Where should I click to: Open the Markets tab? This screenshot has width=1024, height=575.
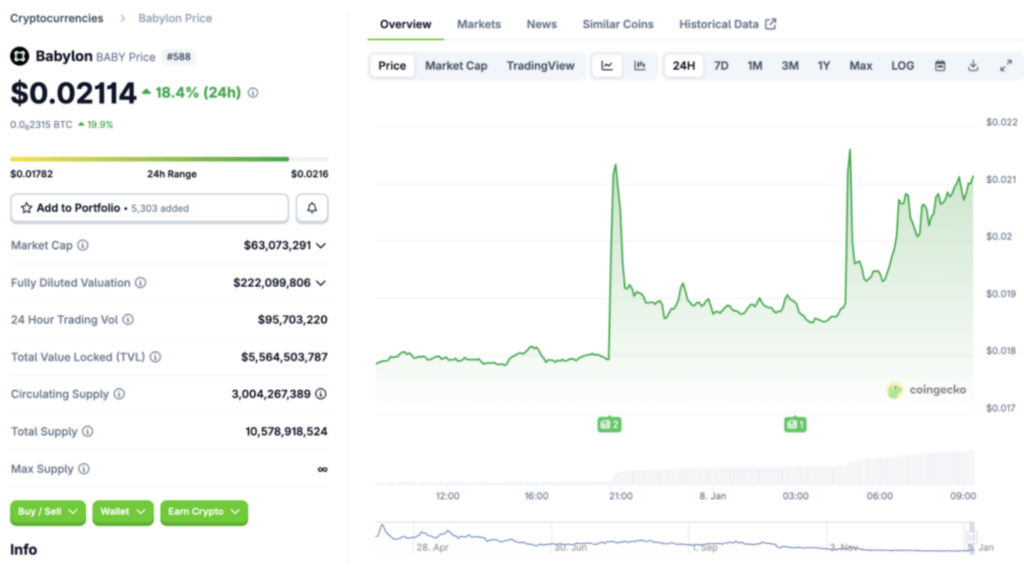479,24
